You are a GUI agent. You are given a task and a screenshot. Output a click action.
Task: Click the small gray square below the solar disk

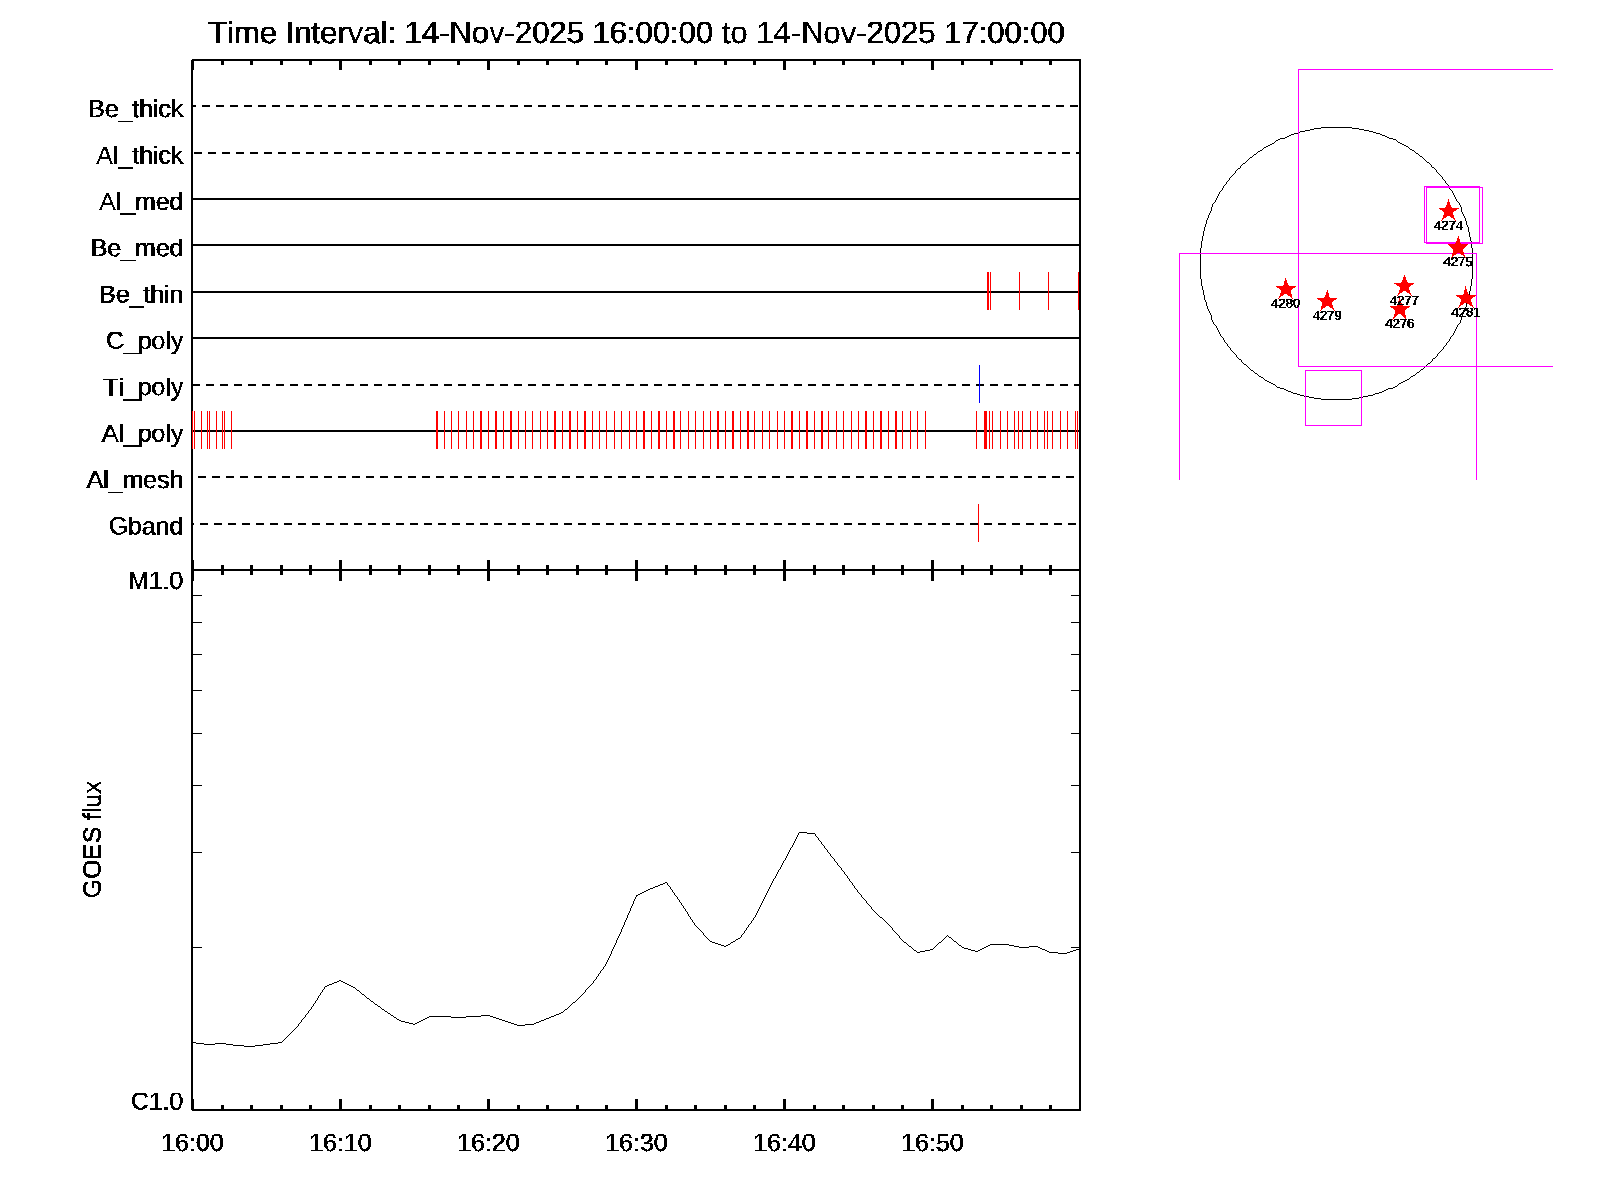pos(1333,398)
